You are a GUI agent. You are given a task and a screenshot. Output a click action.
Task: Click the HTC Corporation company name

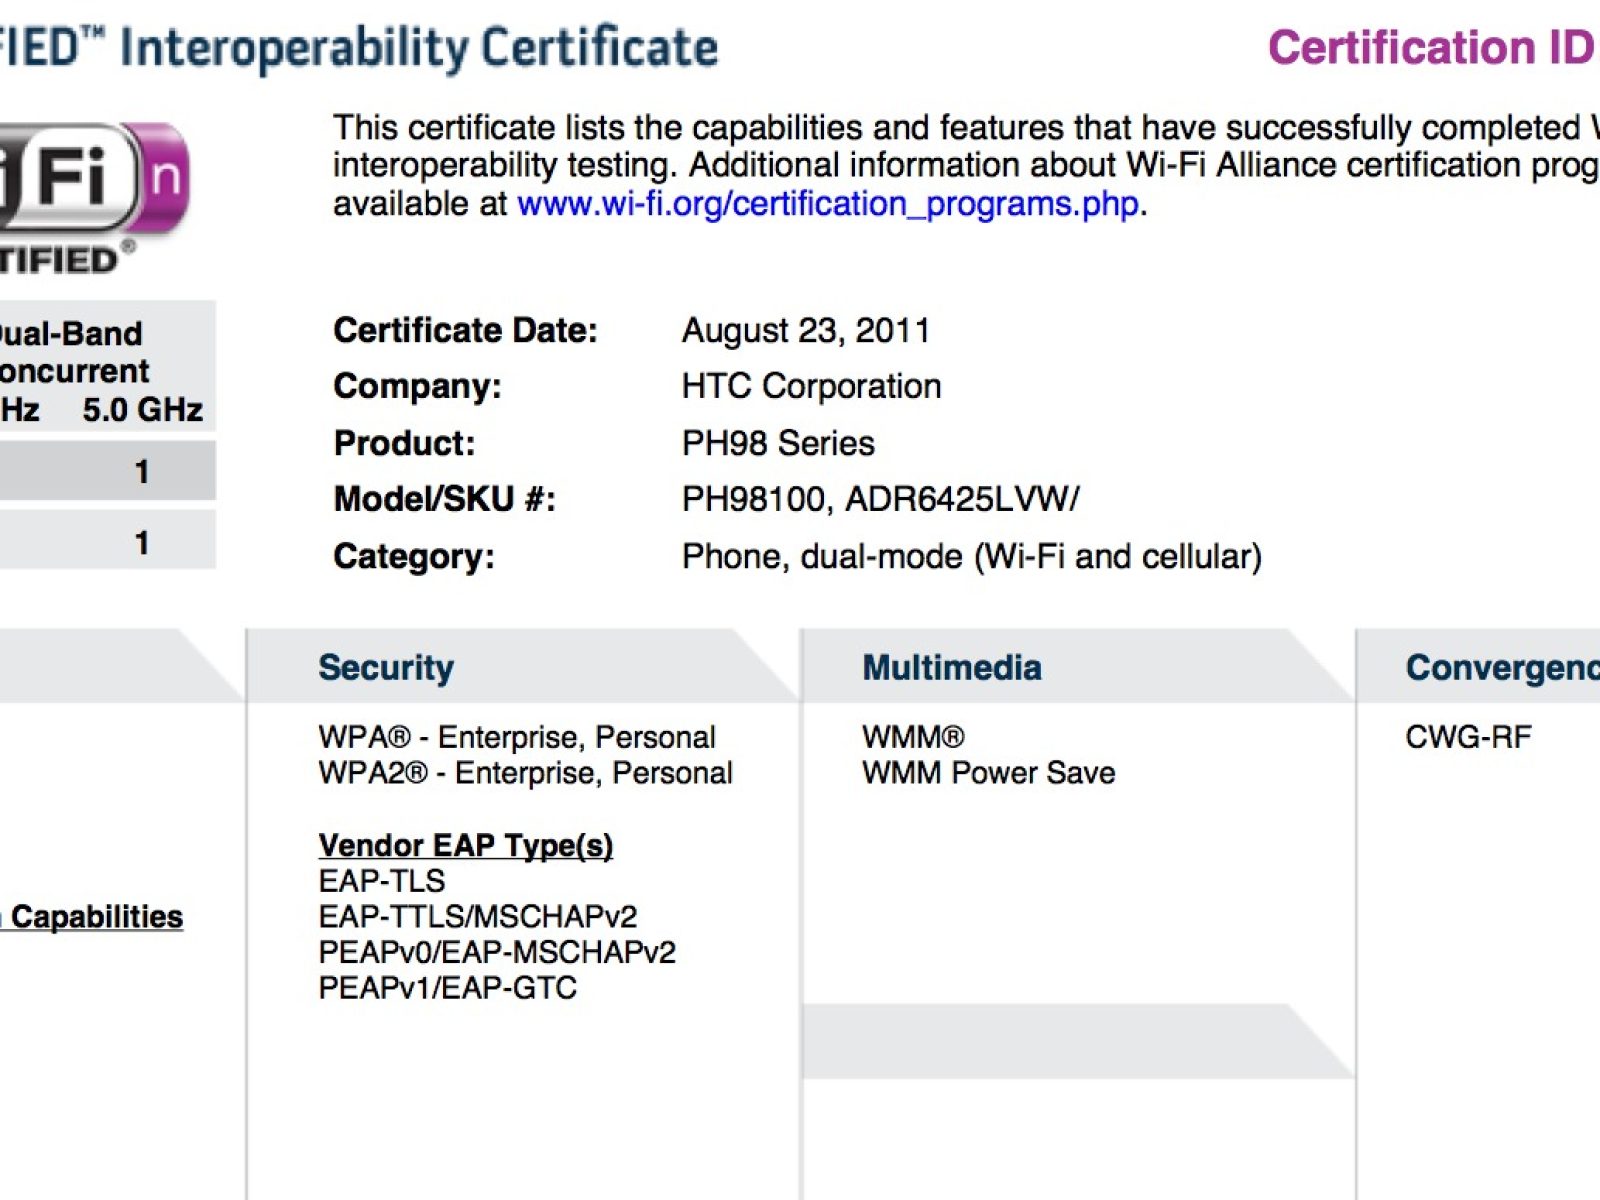(x=811, y=386)
